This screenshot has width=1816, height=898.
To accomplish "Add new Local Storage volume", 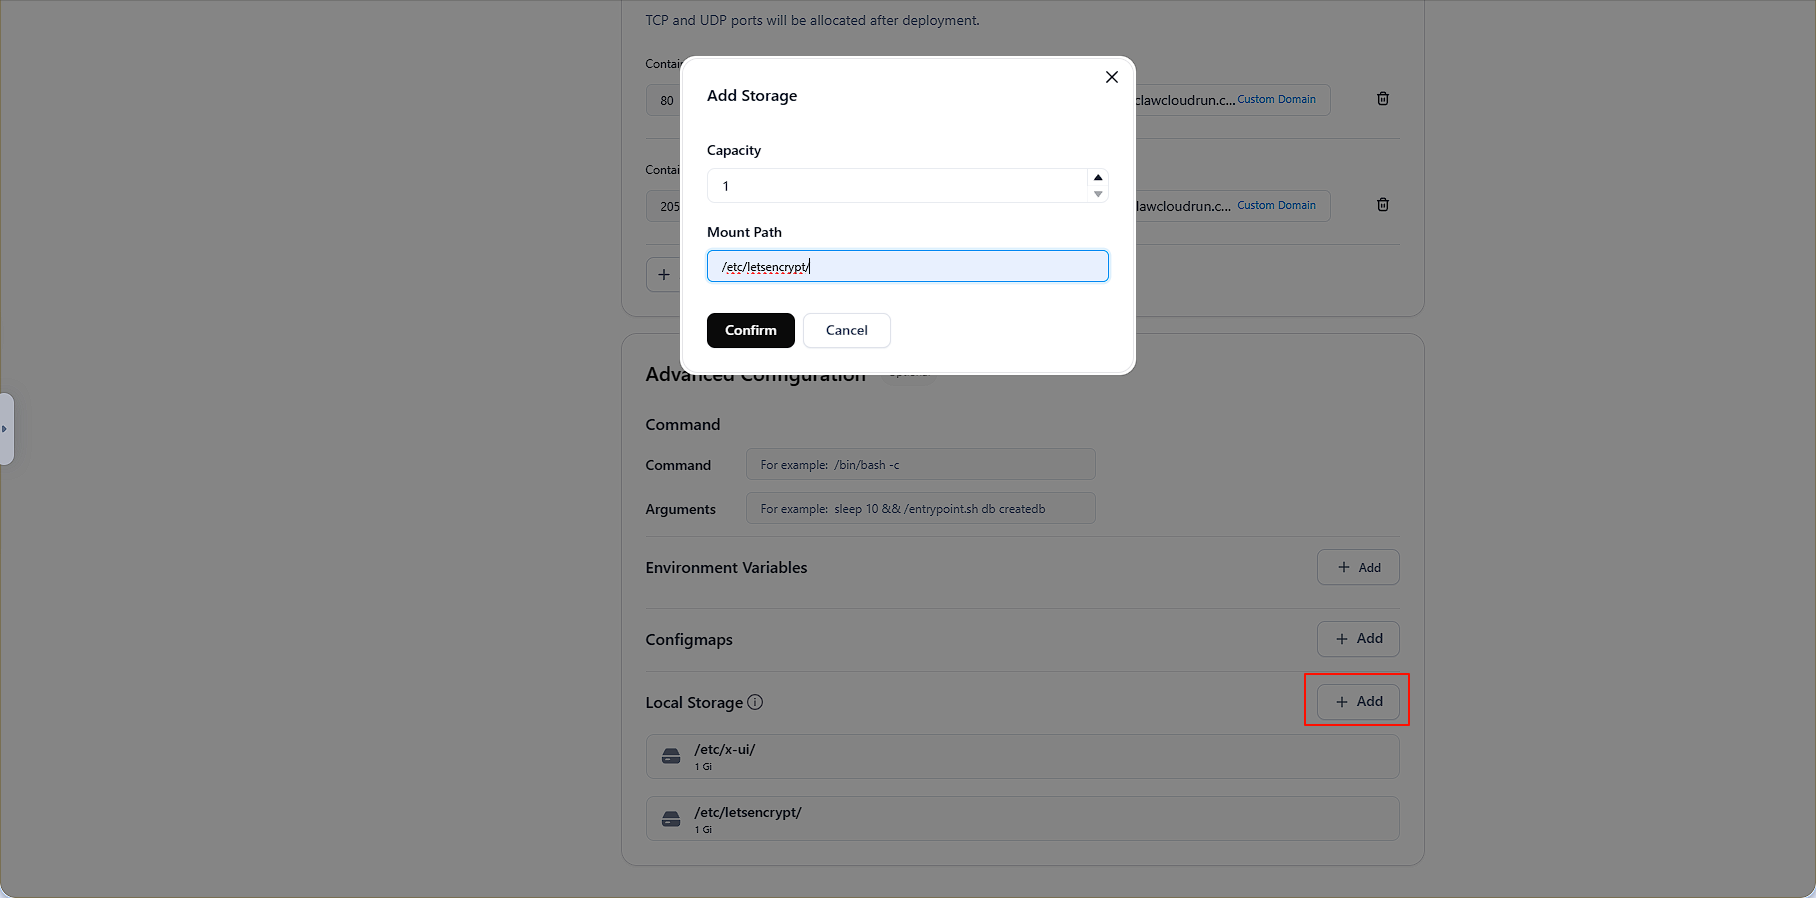I will [1357, 702].
